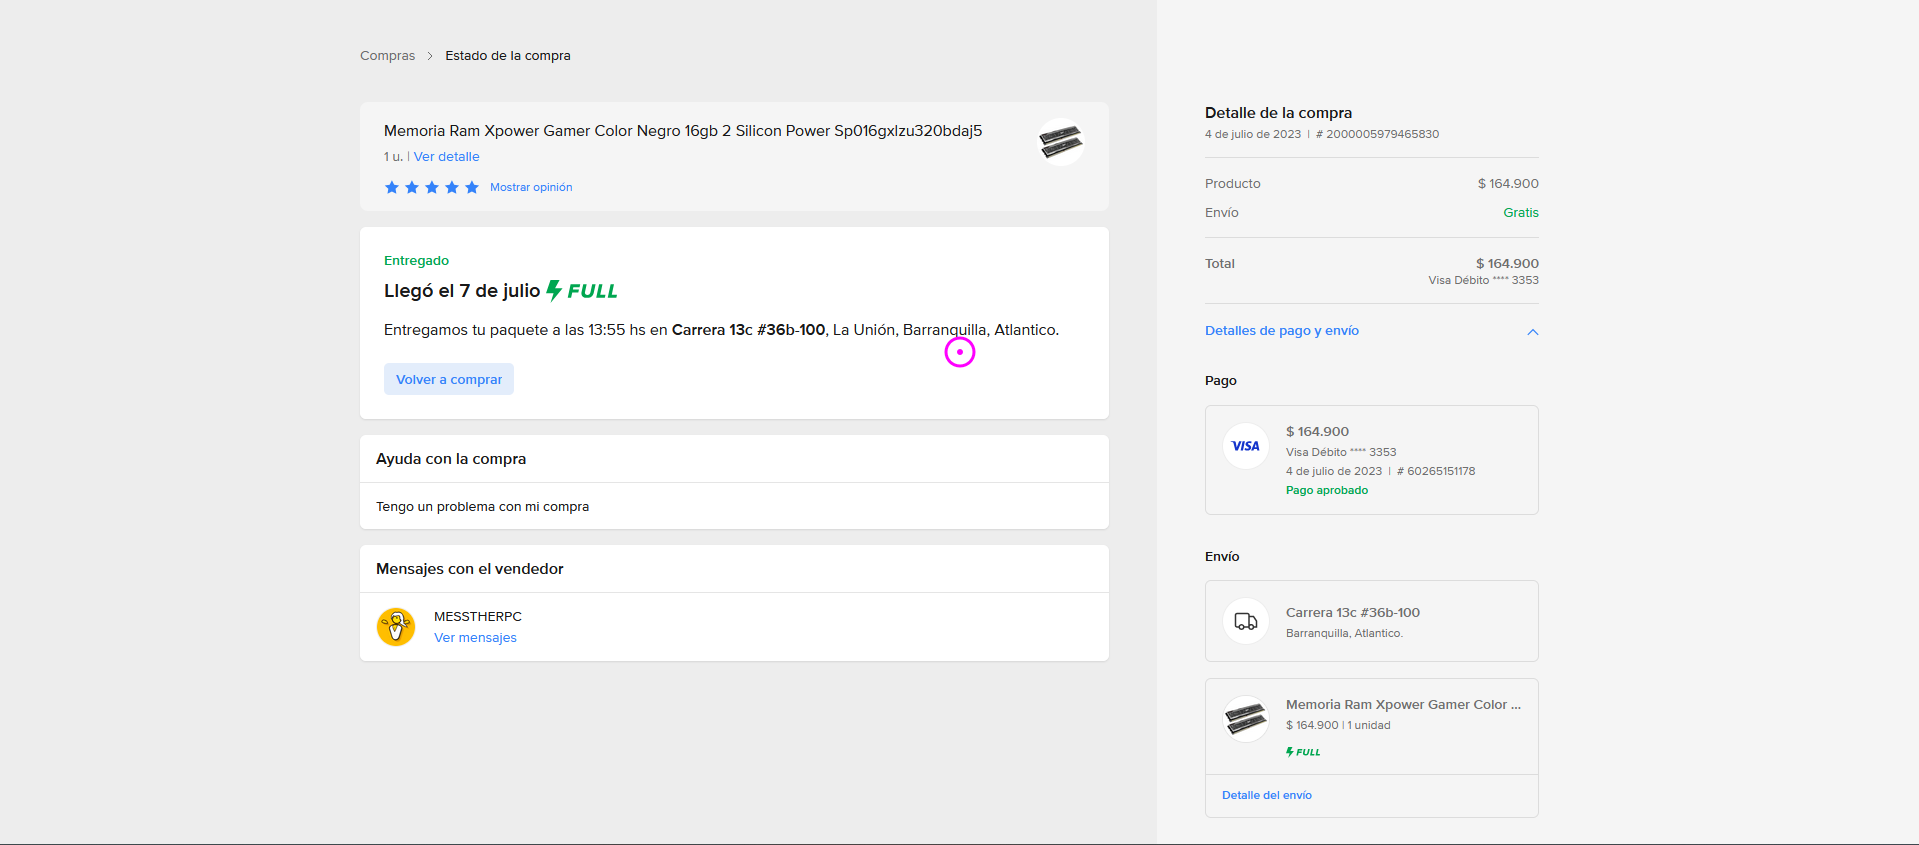Click the third rating star
1919x845 pixels.
(x=432, y=188)
